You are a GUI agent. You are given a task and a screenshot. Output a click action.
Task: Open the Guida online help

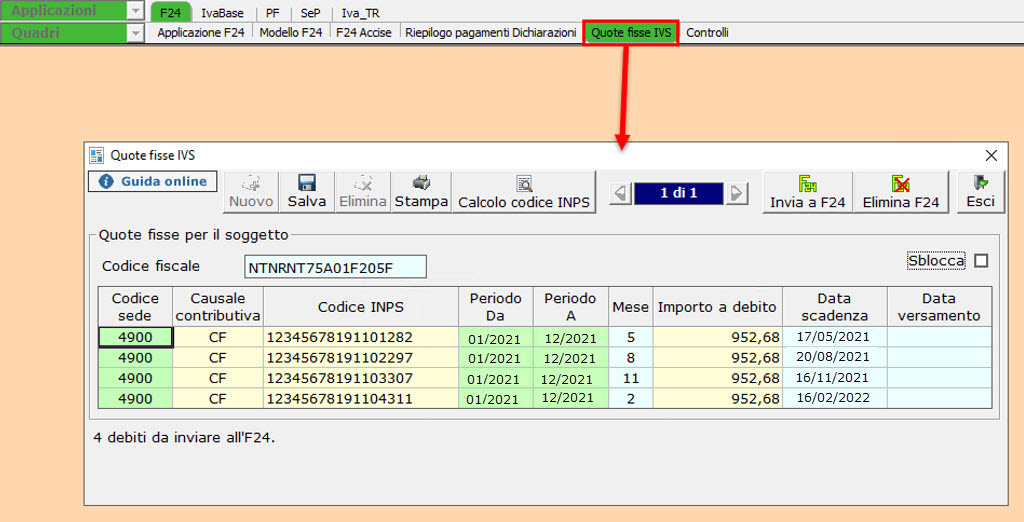[153, 181]
